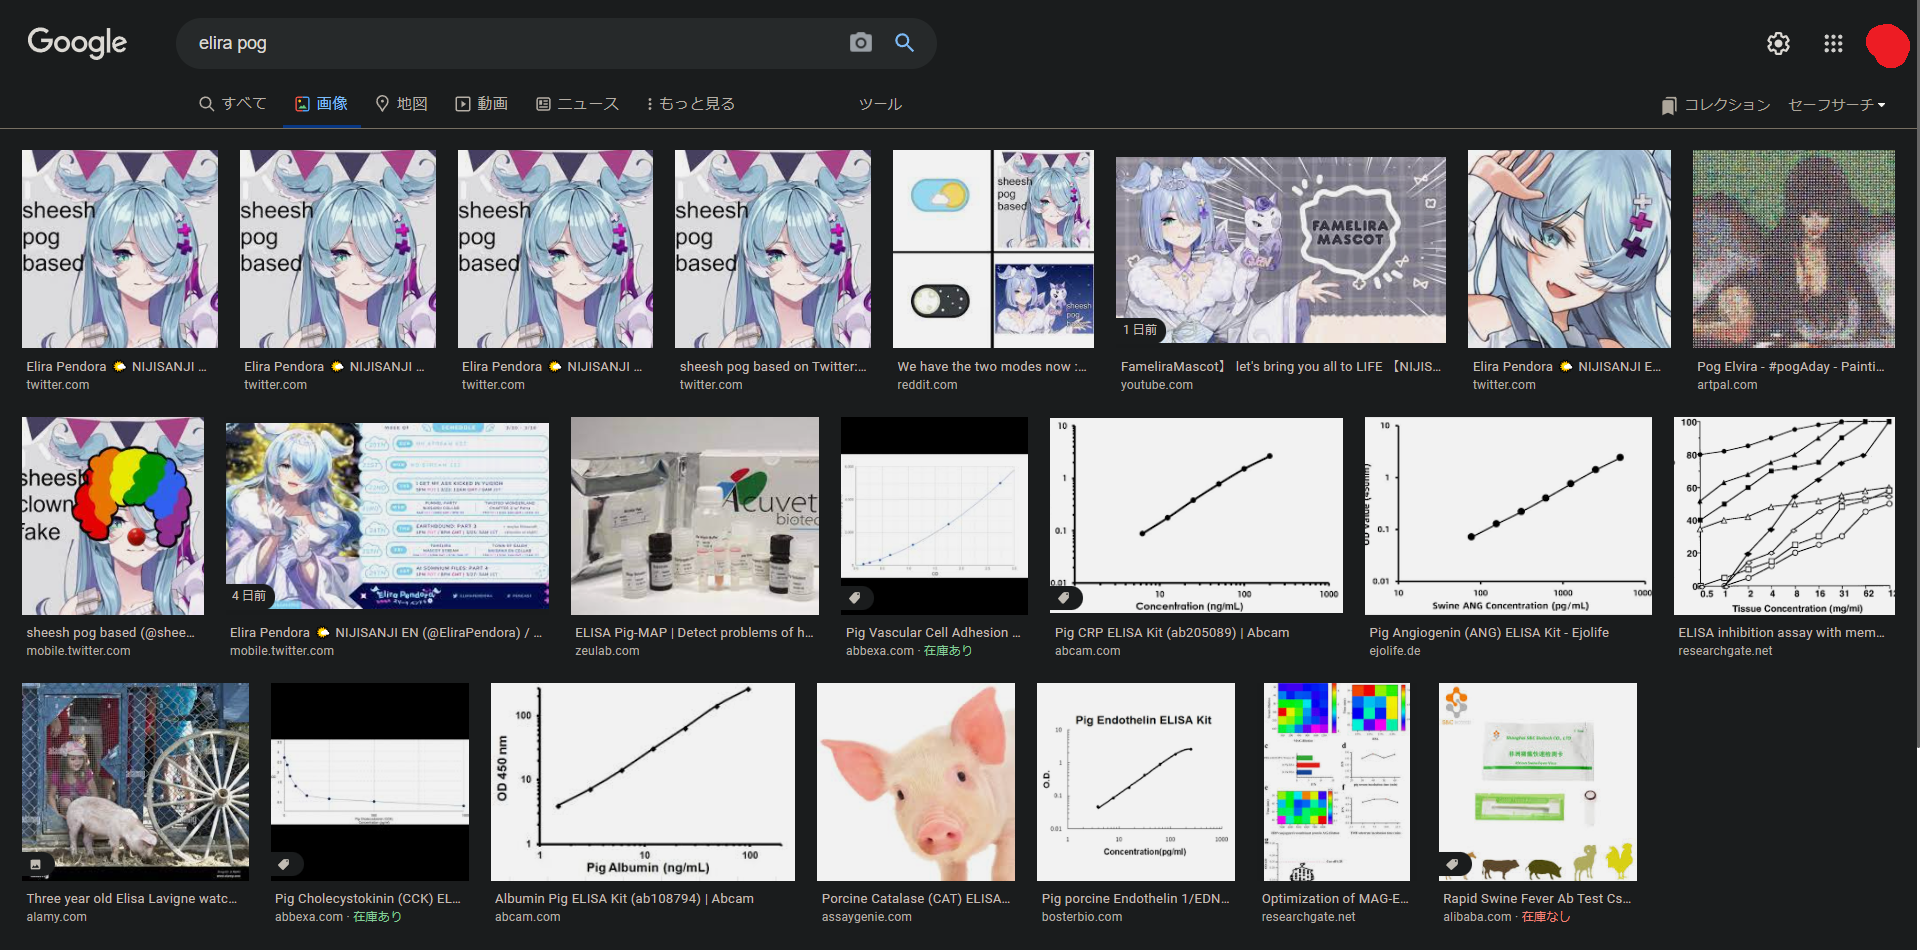The width and height of the screenshot is (1920, 950).
Task: Expand the セーフサーチ dropdown
Action: click(x=1837, y=105)
